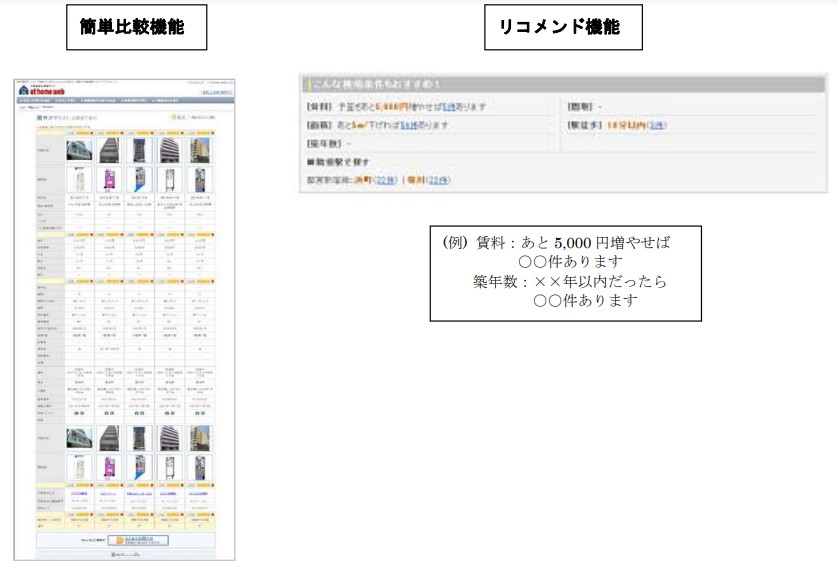Open the beige high-rise building photo in lower photo row
Viewport: 838px width, 568px height.
200,438
